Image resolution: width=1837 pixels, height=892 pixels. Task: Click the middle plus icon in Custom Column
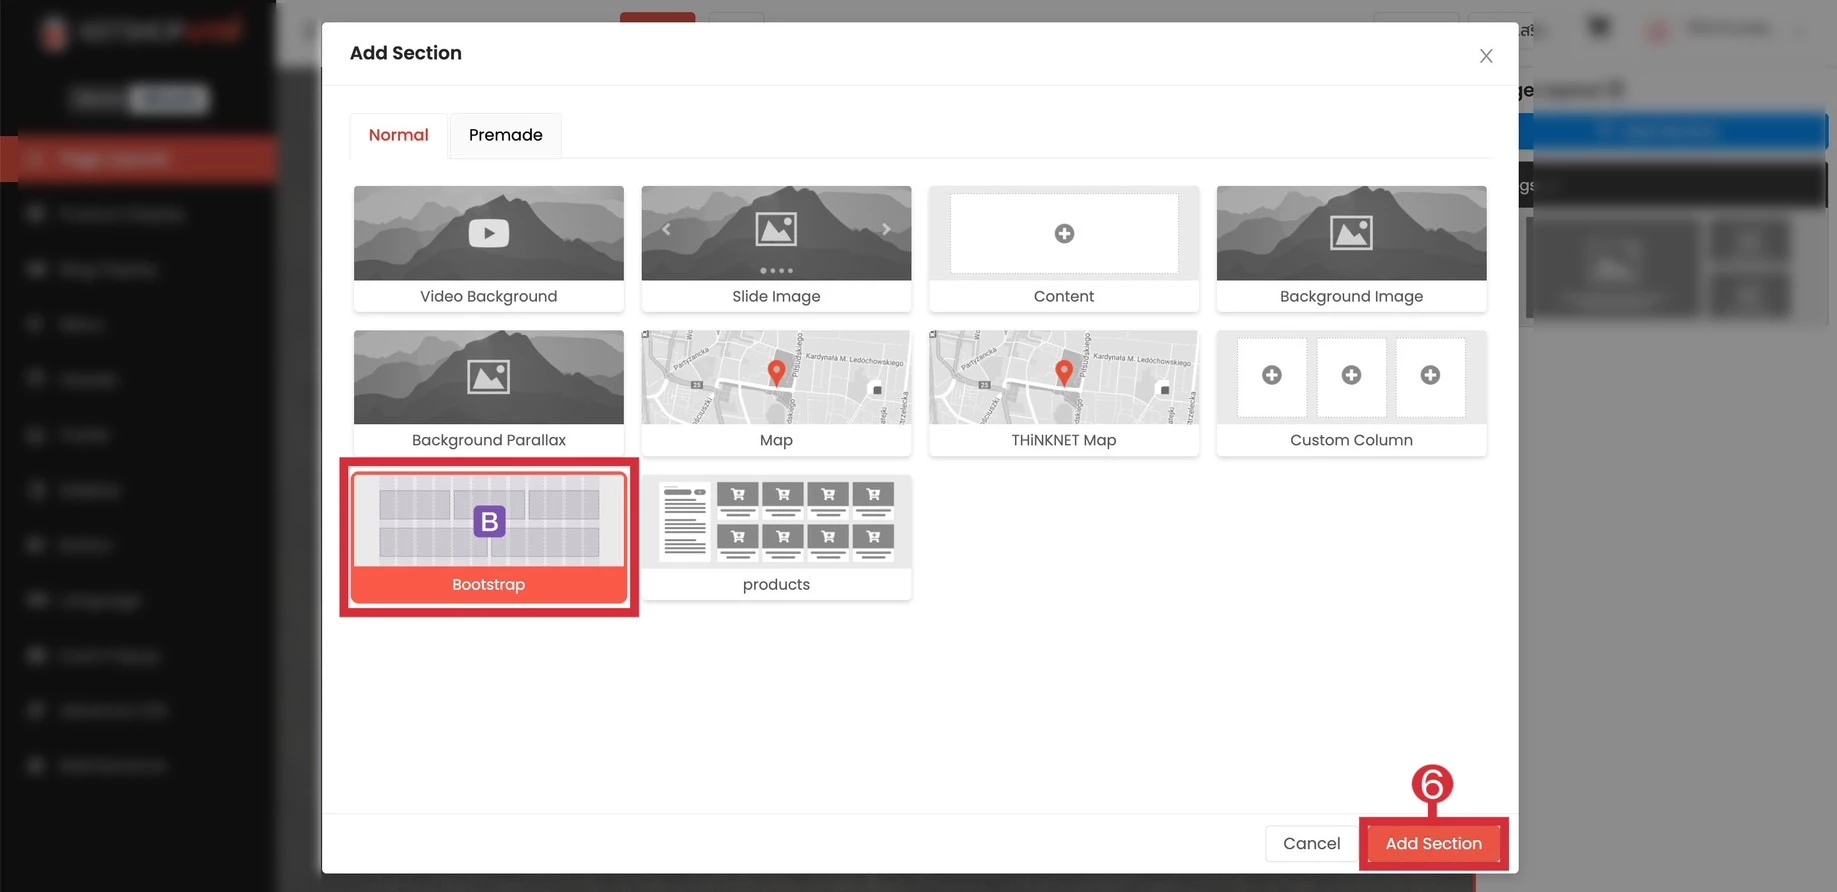point(1351,375)
